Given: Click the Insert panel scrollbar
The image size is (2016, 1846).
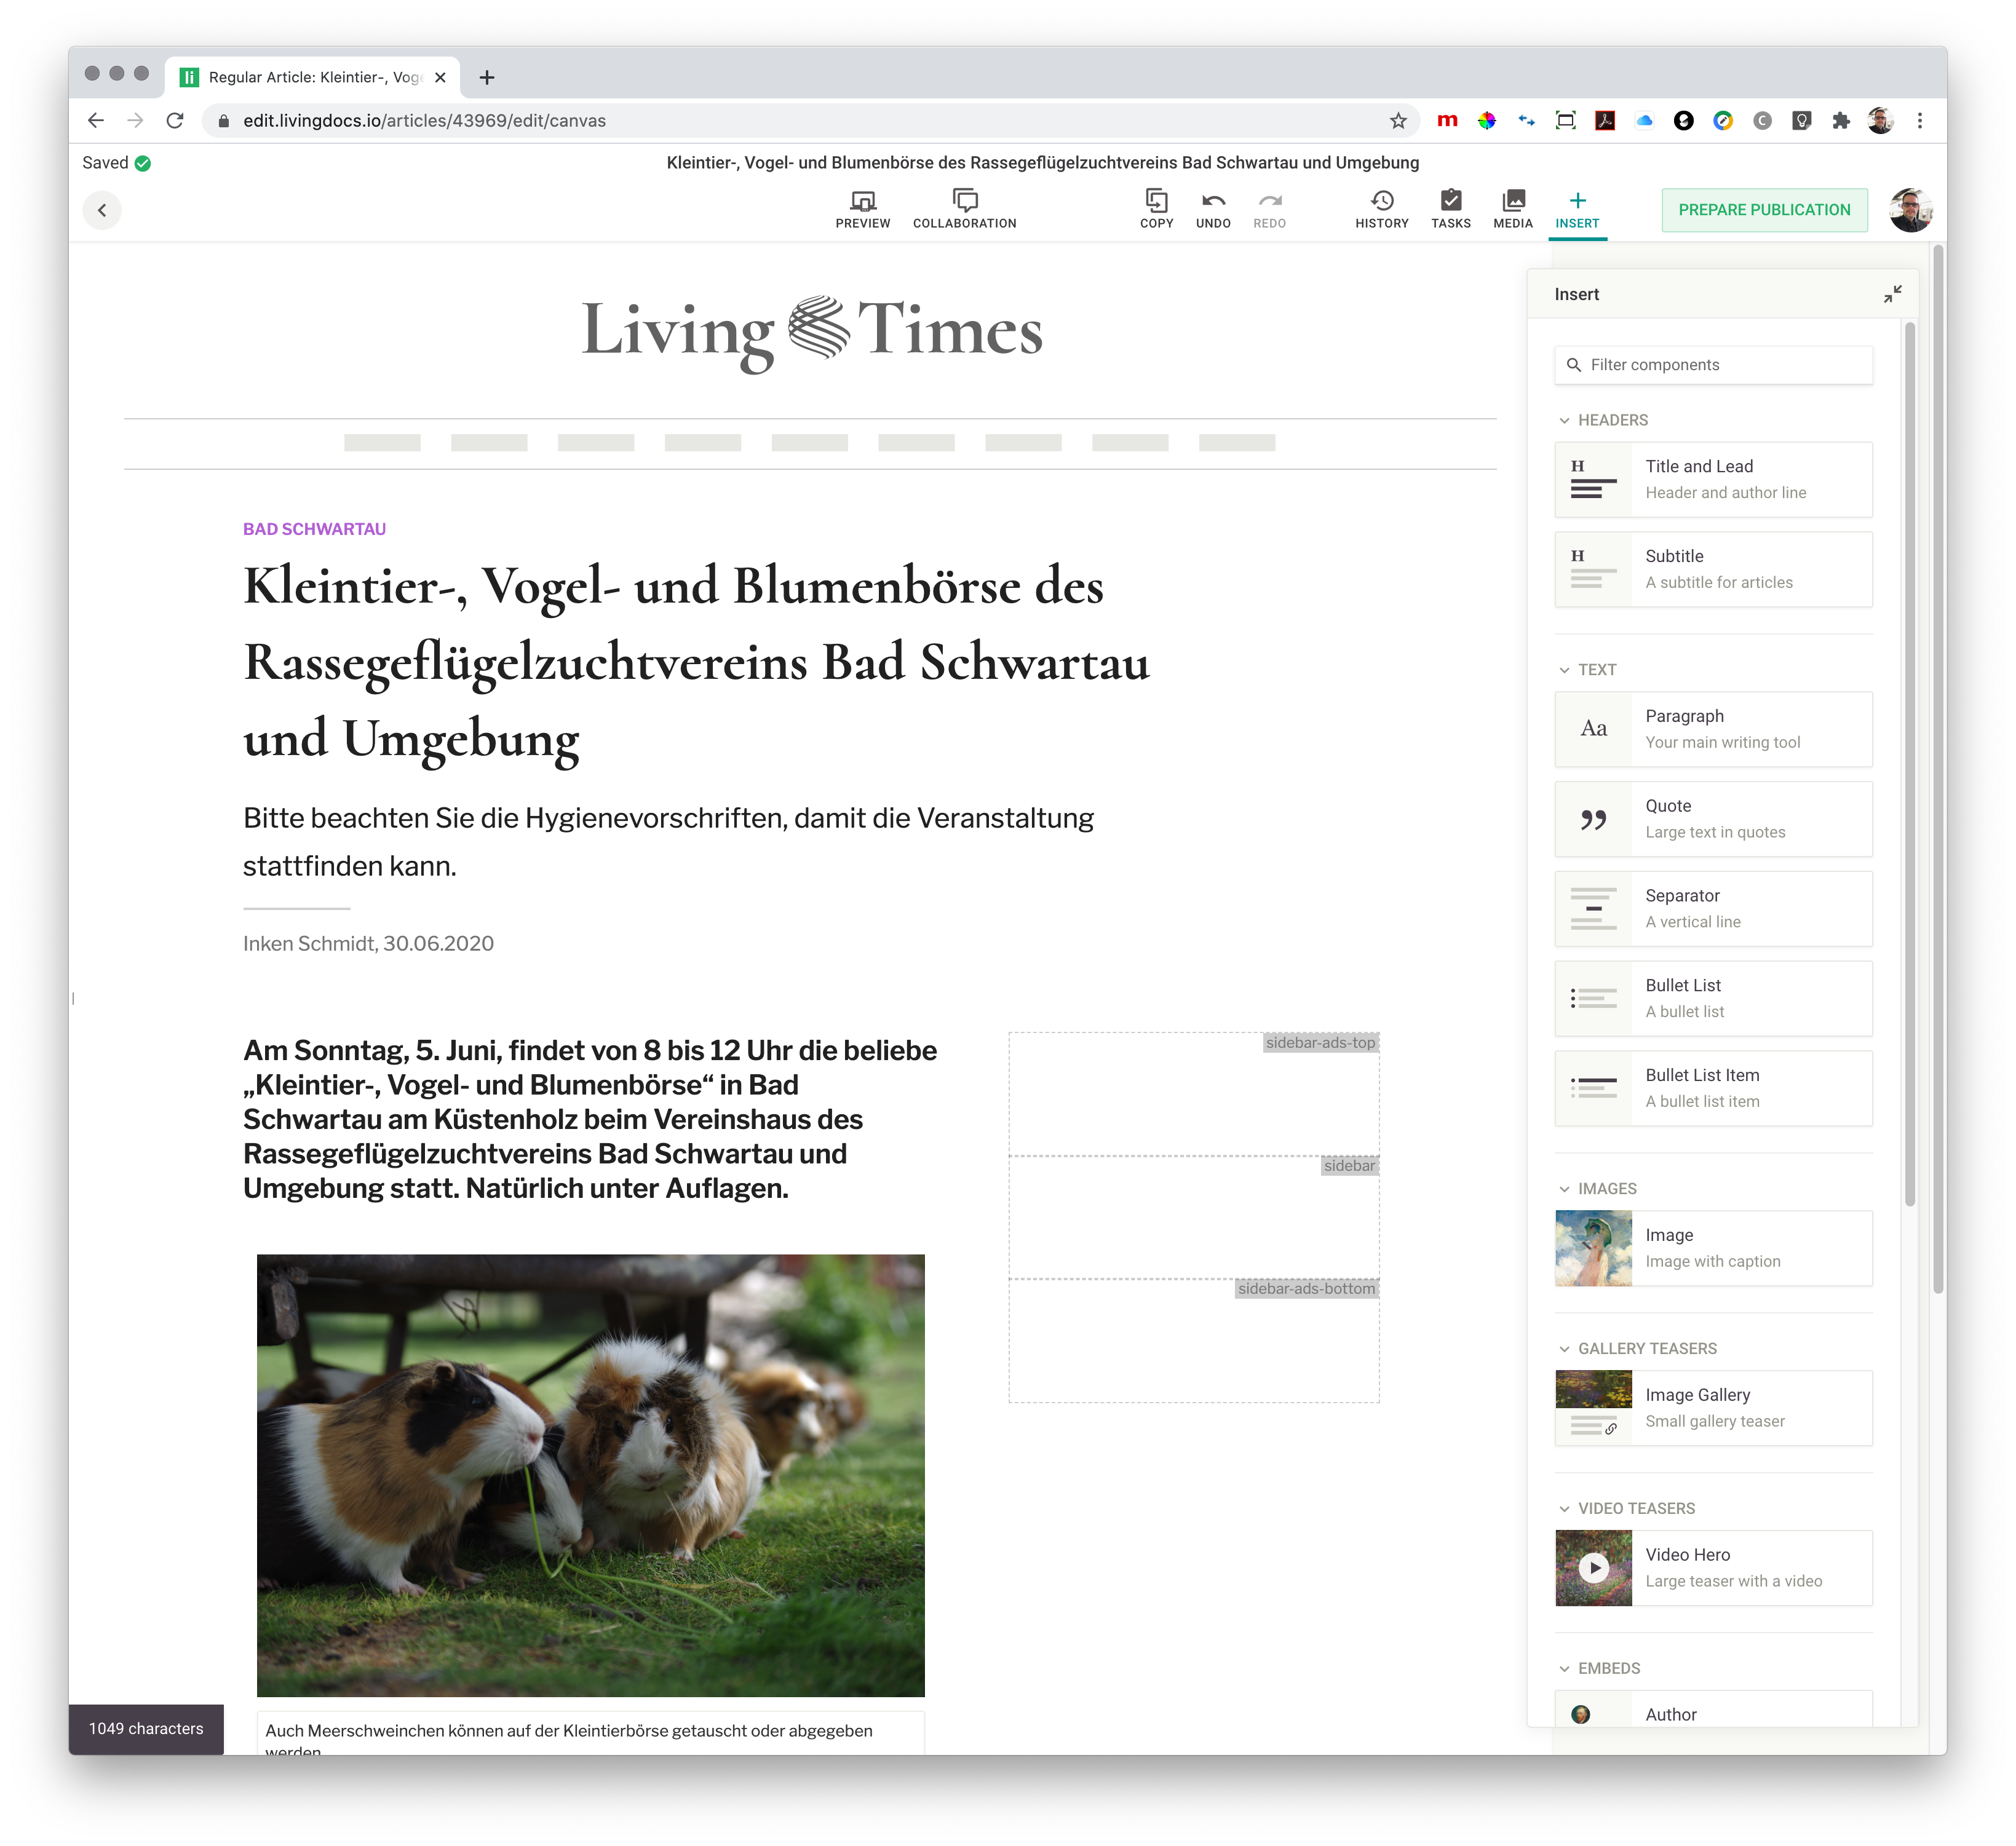Looking at the screenshot, I should pyautogui.click(x=1909, y=764).
